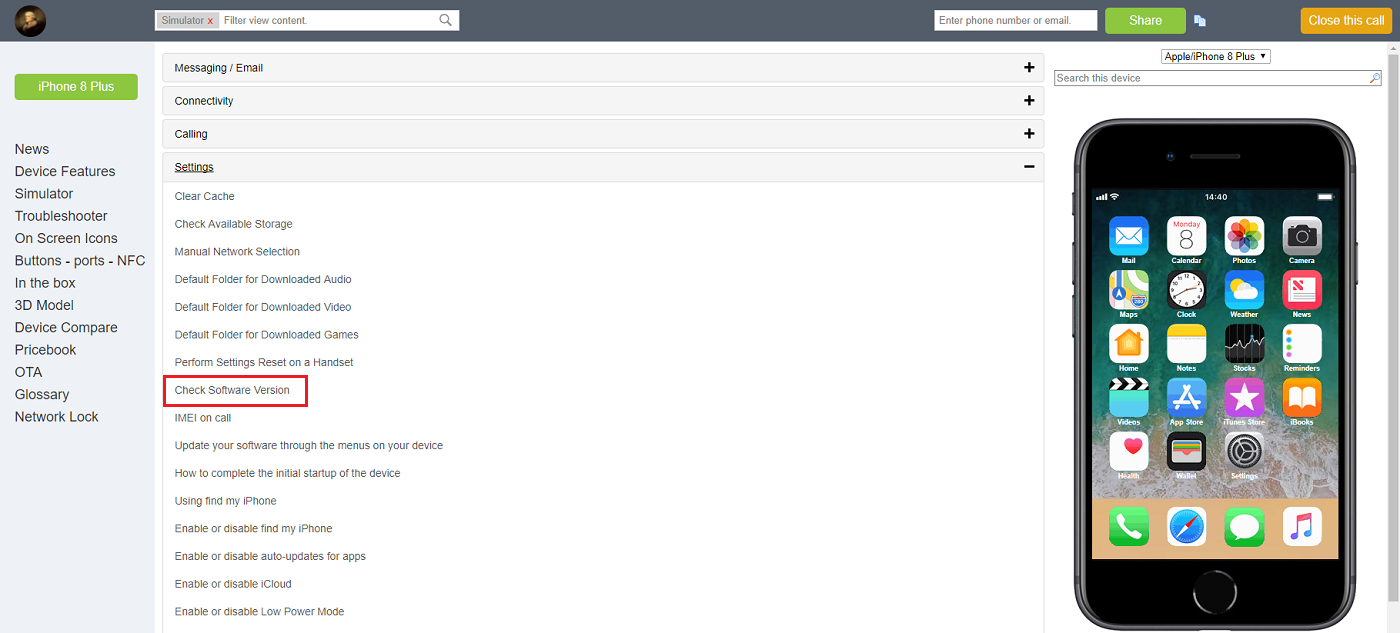Tap the iBooks app icon
The image size is (1400, 633).
point(1302,397)
